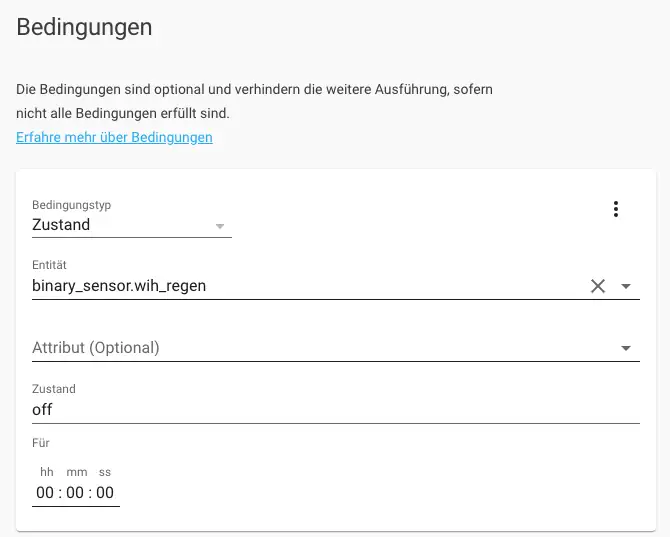Open the condition's three-dot options menu

coord(616,209)
